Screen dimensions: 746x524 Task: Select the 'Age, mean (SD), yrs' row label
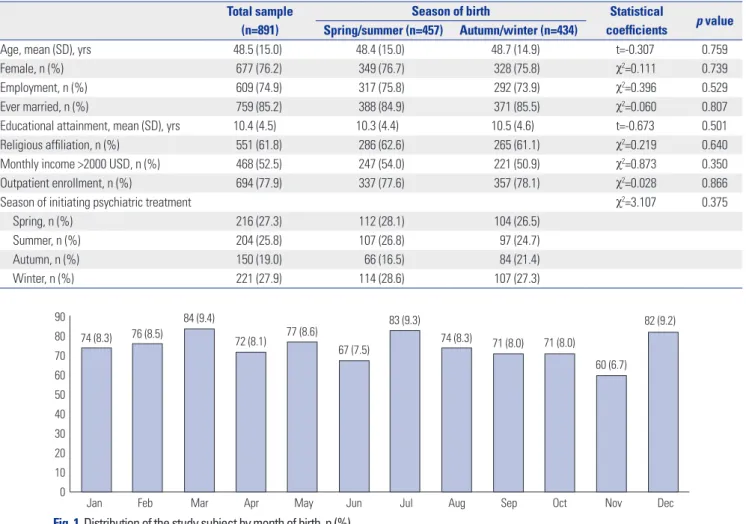point(46,49)
